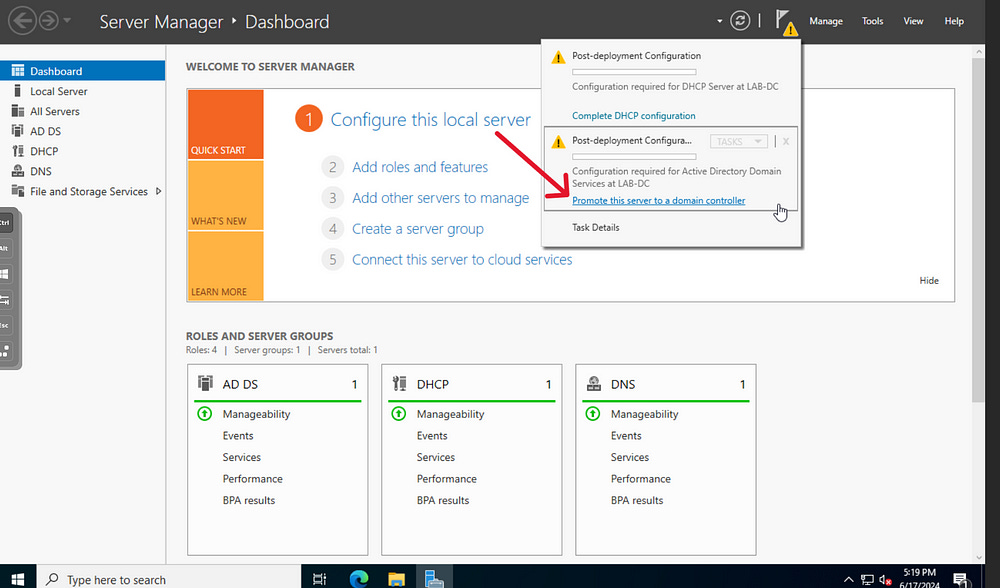
Task: Open Performance in DHCP tile
Action: (x=446, y=479)
